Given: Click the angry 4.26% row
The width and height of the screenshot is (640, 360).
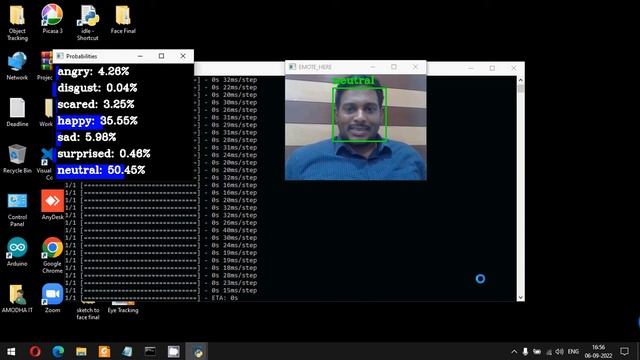Looking at the screenshot, I should tap(93, 71).
